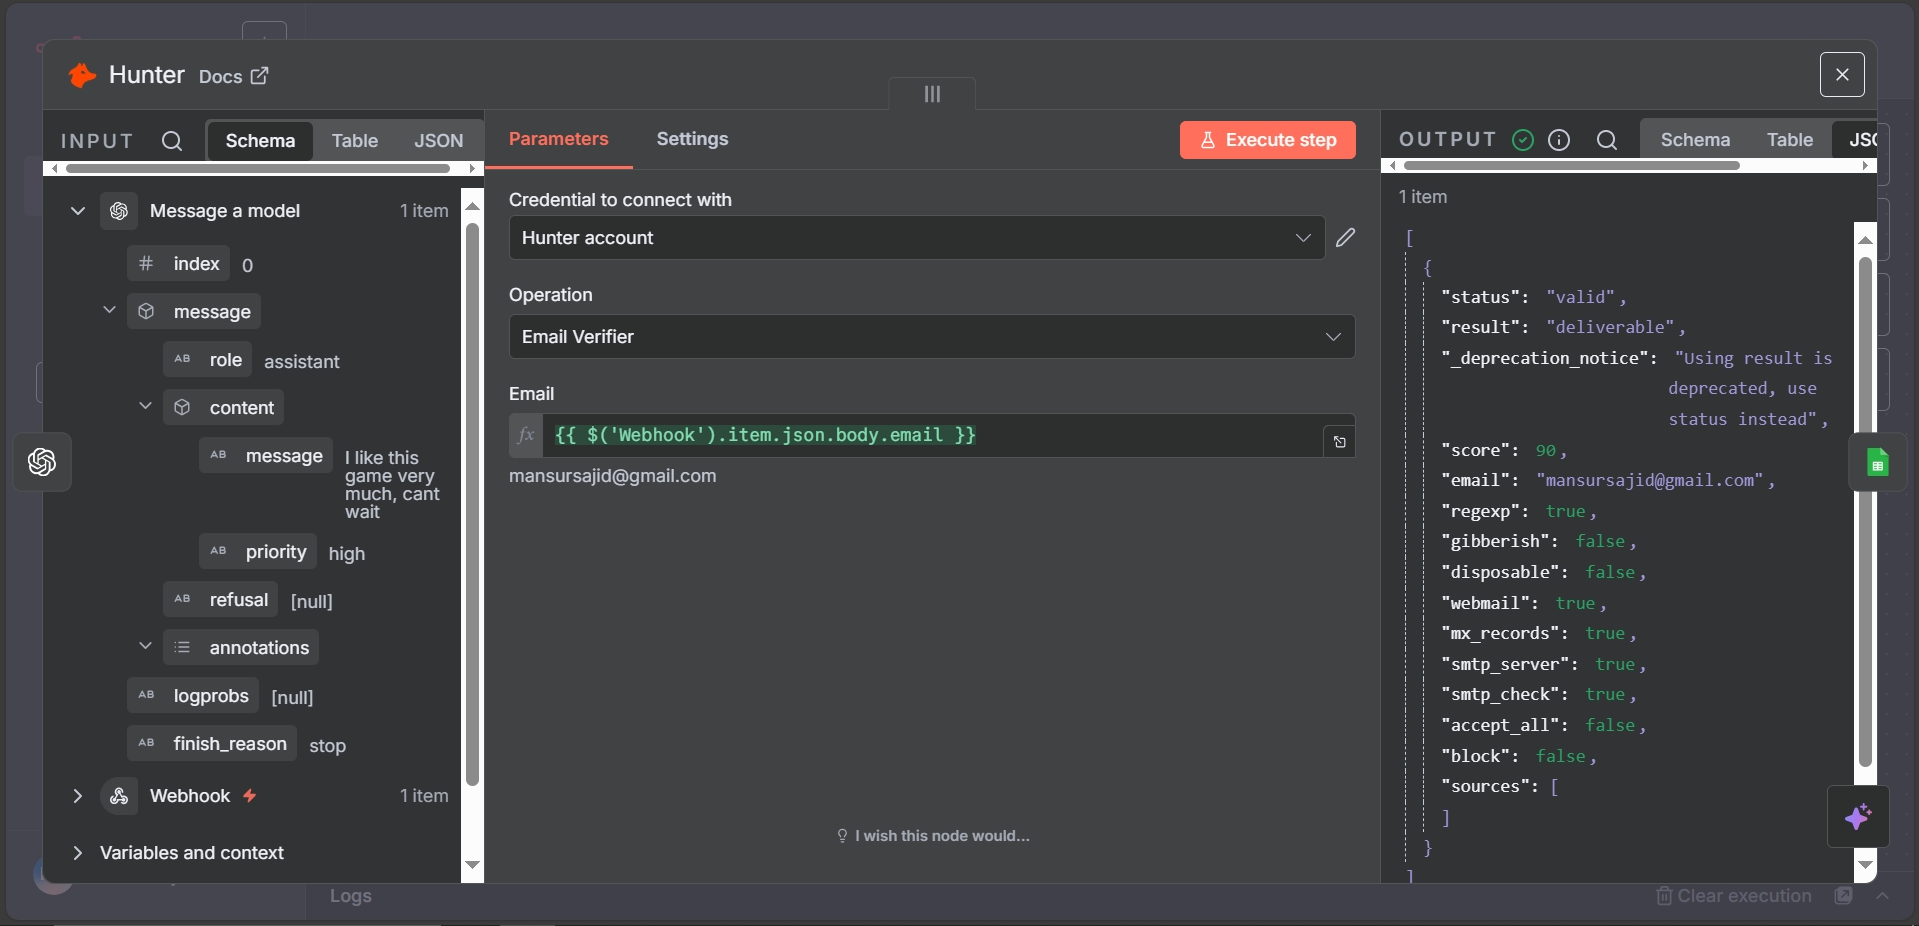Click the output panel vertical scrollbar
The height and width of the screenshot is (926, 1919).
[1865, 512]
